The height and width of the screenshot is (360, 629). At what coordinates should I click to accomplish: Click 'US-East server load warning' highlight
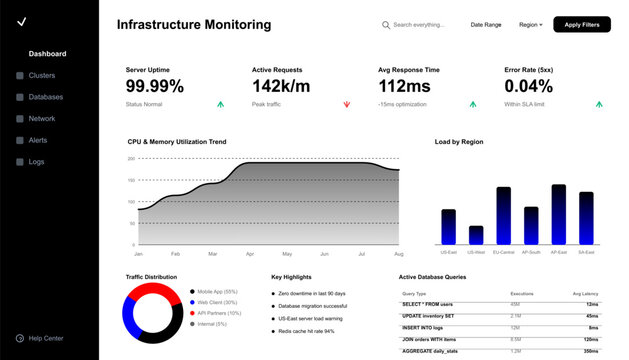click(x=310, y=319)
